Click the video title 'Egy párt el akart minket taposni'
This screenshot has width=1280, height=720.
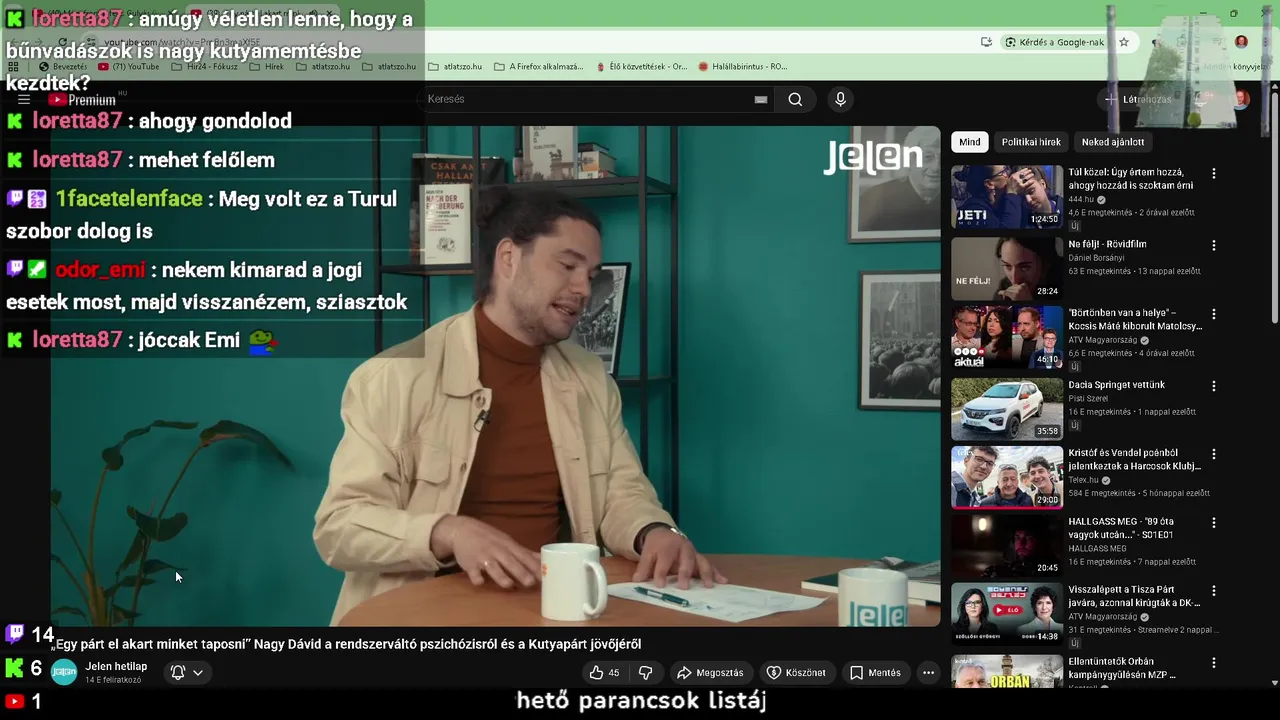[346, 645]
